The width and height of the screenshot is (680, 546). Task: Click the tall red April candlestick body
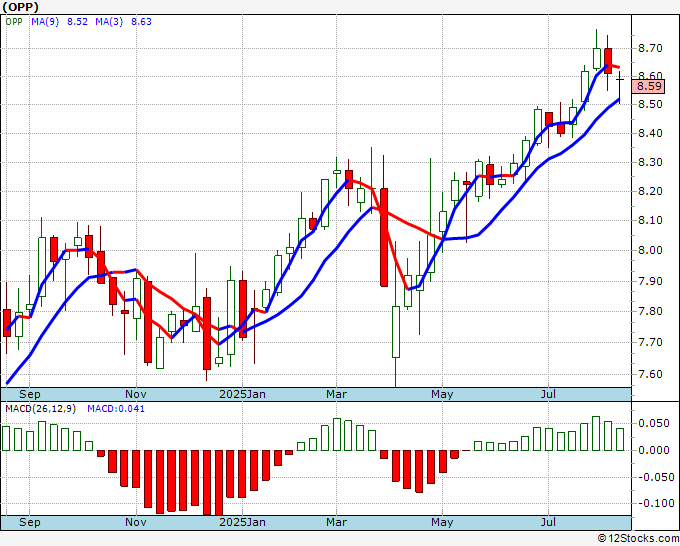click(384, 237)
